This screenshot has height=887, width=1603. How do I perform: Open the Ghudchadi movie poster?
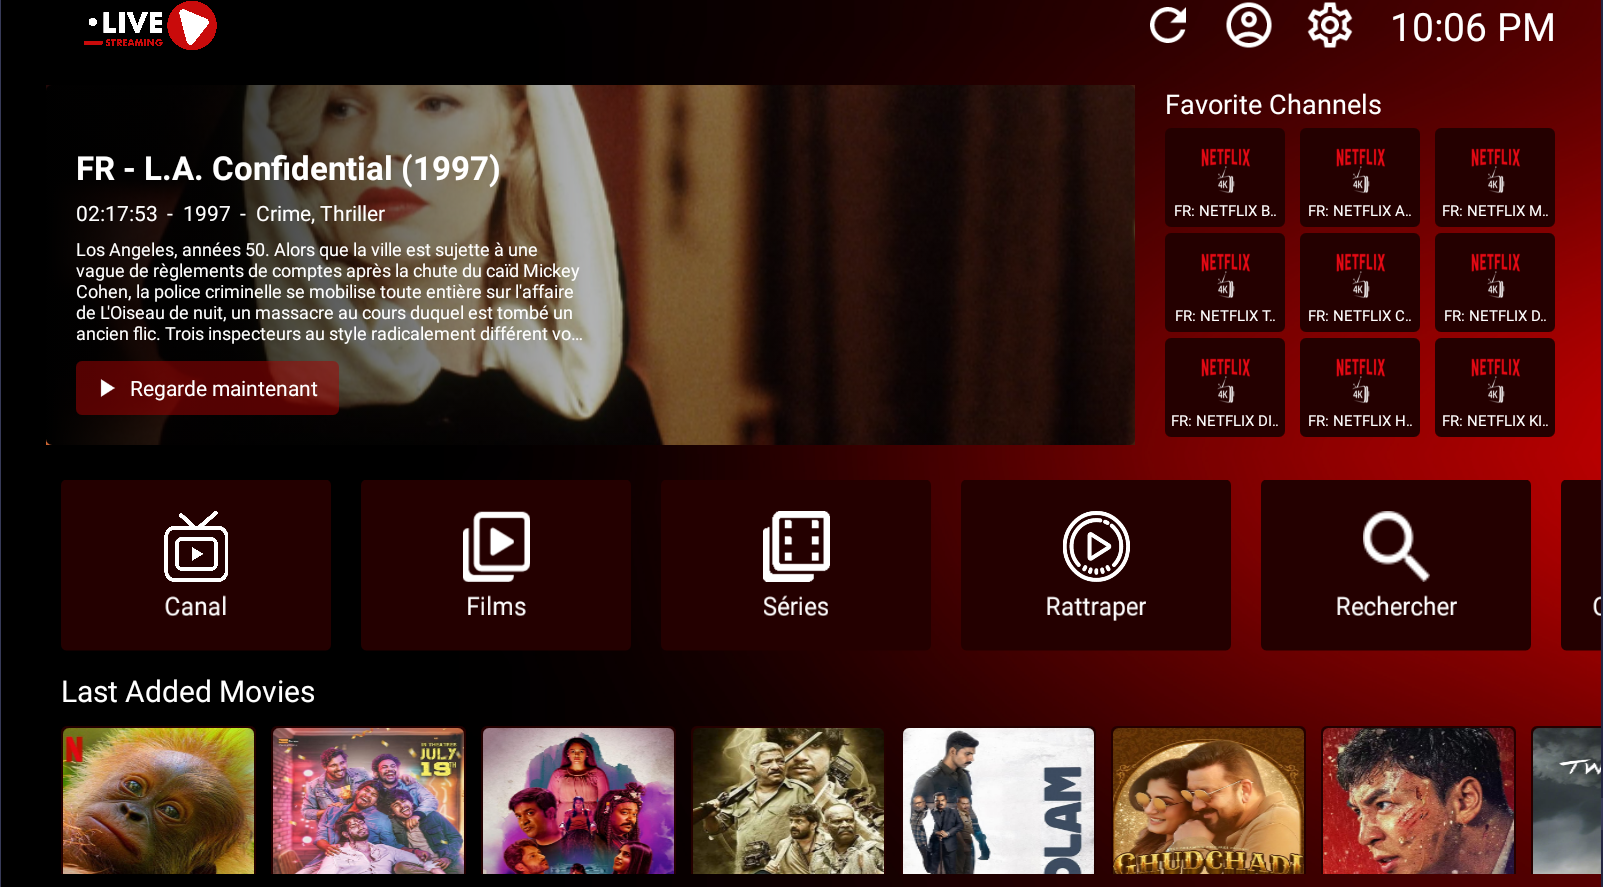[x=1209, y=801]
